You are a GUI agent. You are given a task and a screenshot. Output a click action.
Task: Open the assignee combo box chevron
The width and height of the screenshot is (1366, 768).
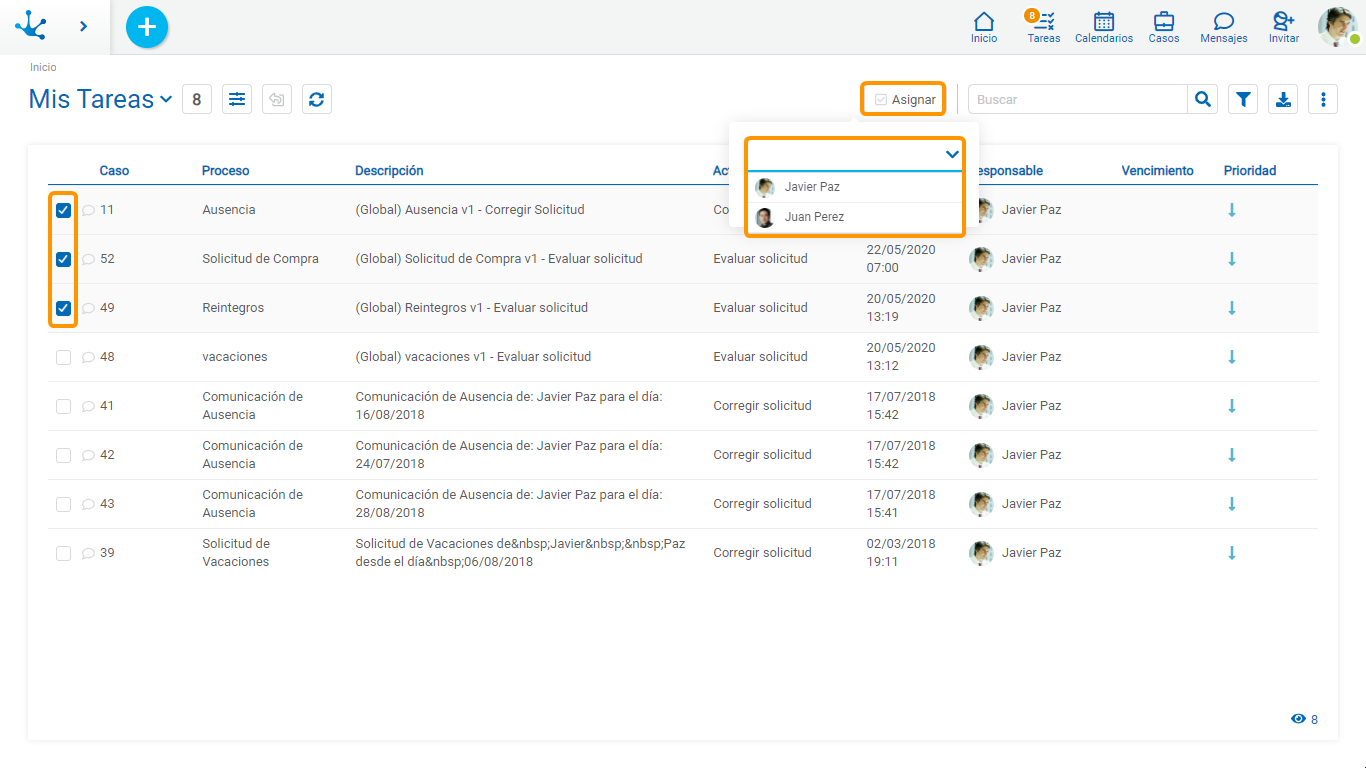click(952, 154)
